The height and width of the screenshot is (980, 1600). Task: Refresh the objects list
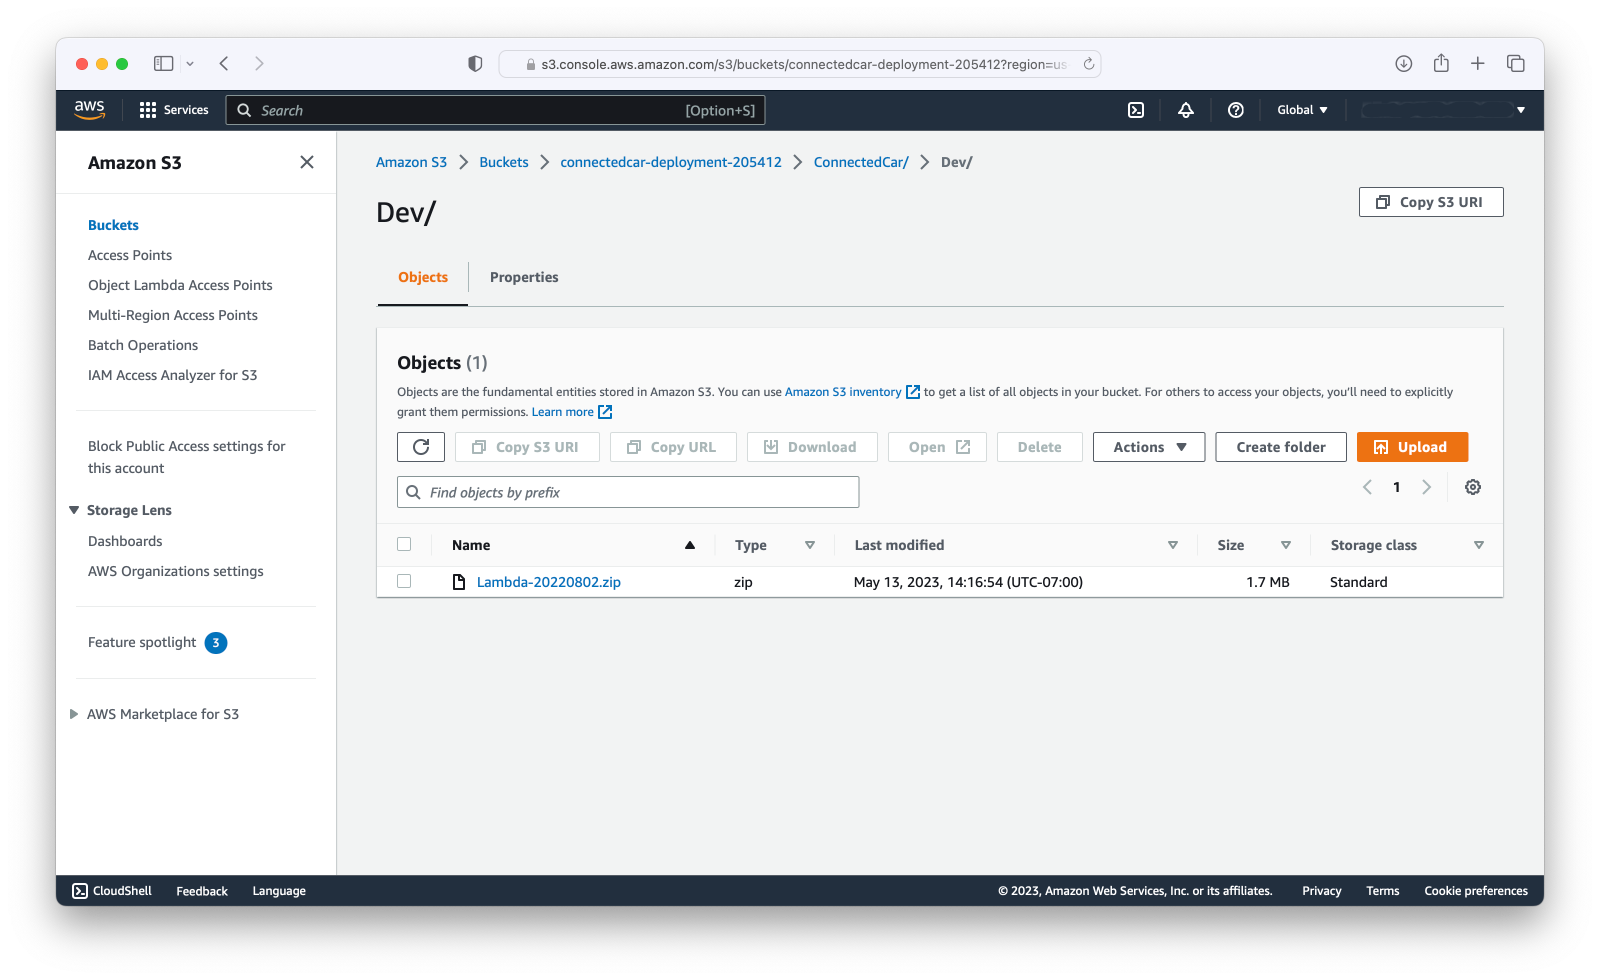coord(421,447)
